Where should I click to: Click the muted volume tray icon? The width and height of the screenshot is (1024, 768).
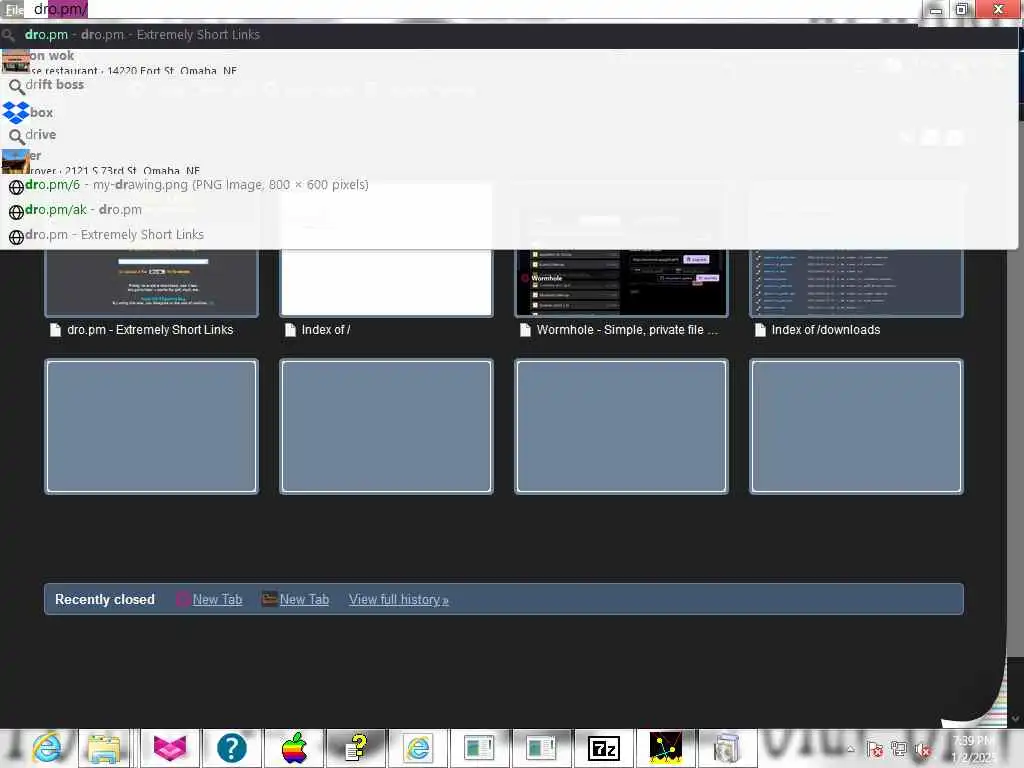click(923, 750)
